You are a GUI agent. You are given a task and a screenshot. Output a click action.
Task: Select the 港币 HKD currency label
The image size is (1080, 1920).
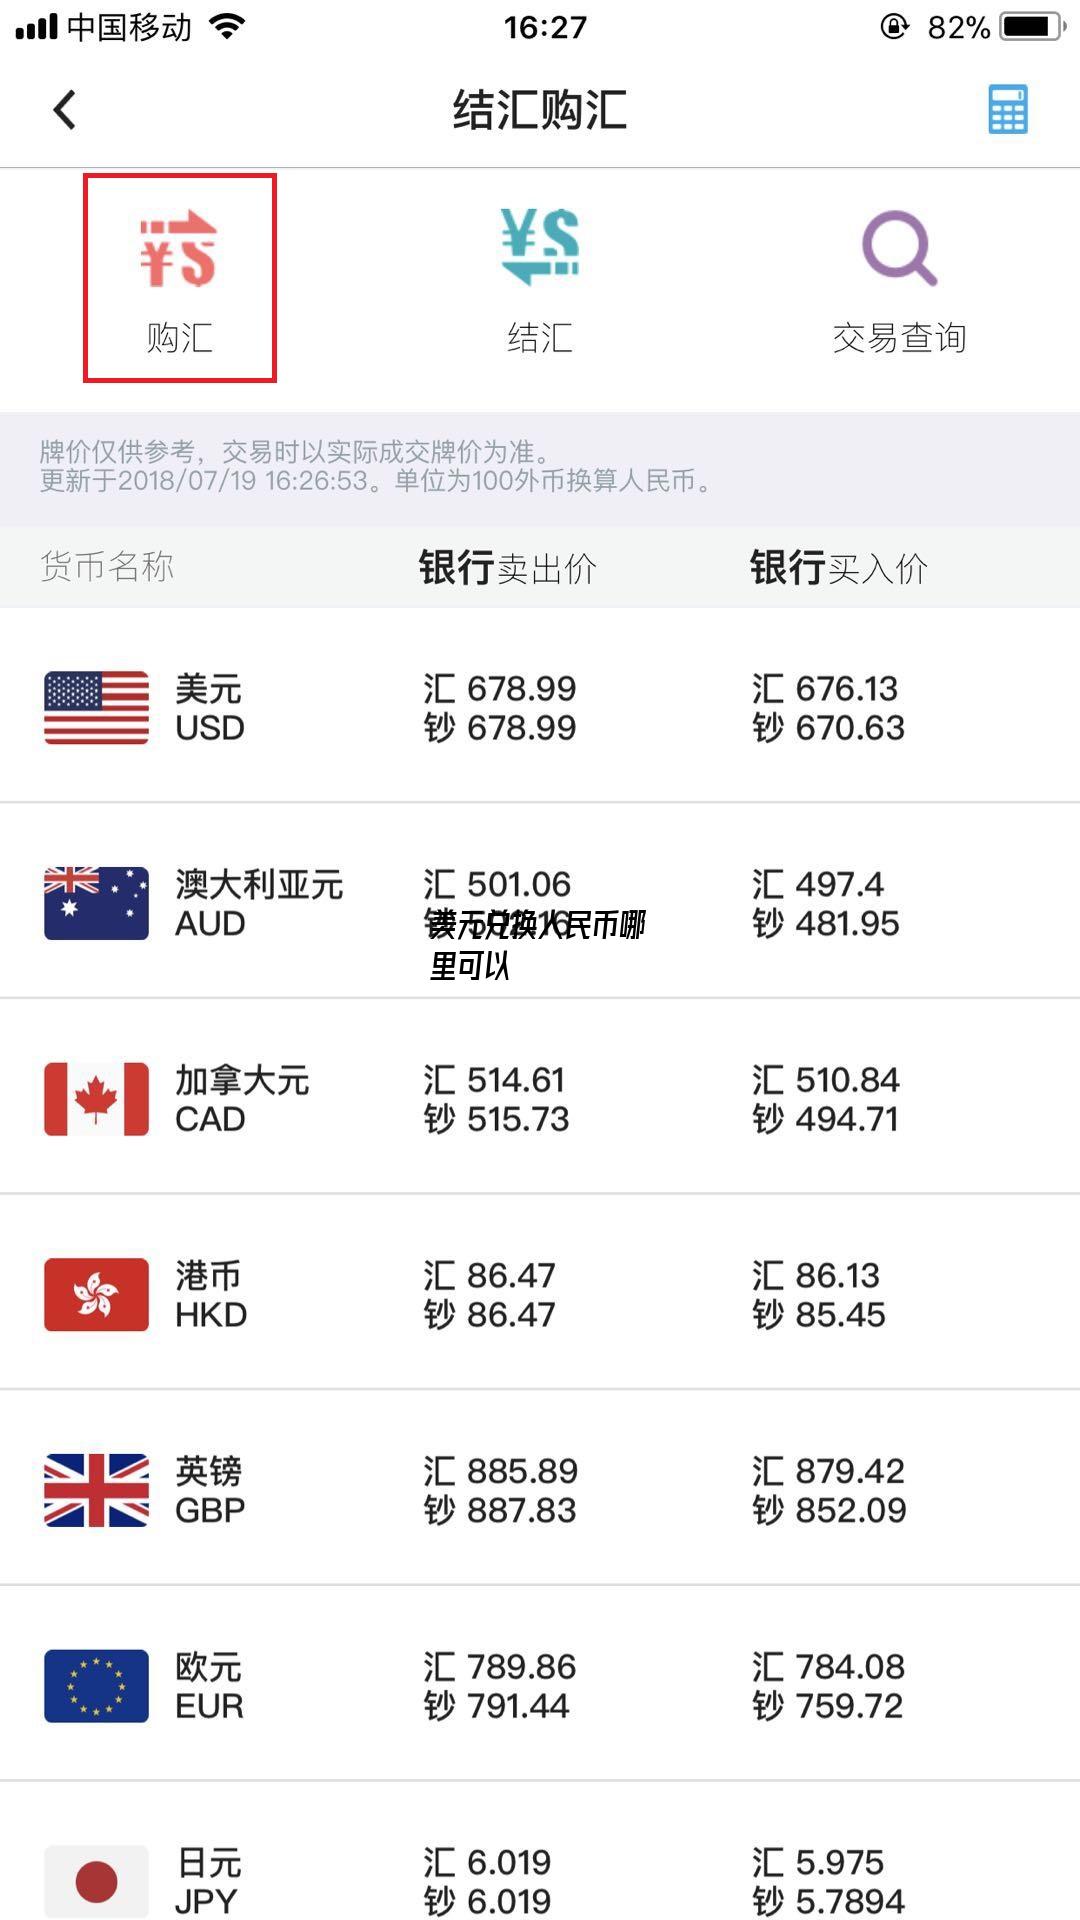click(x=210, y=1295)
